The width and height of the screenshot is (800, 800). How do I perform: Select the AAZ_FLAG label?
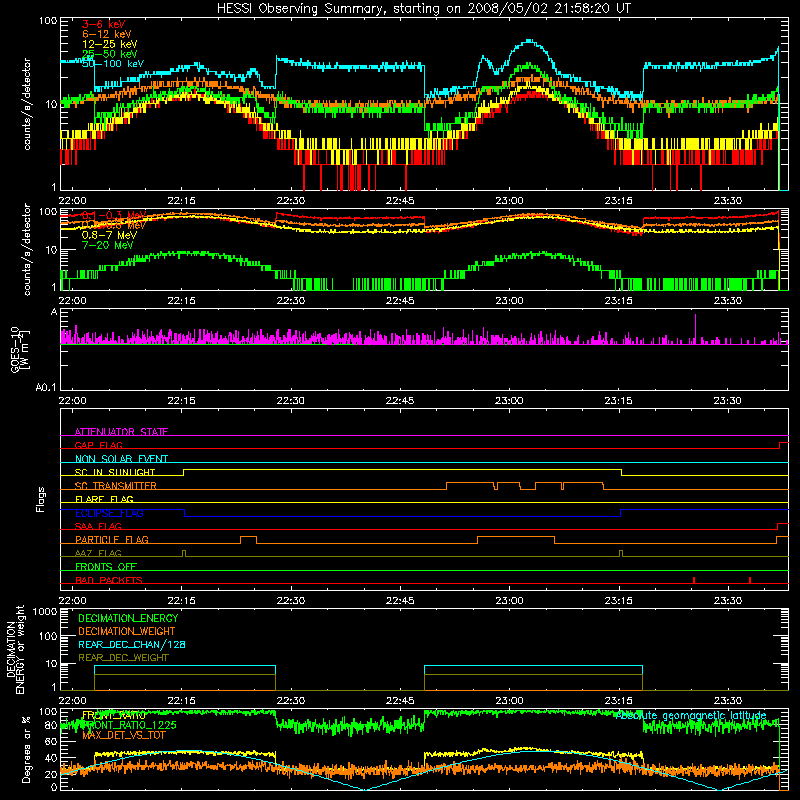point(98,553)
